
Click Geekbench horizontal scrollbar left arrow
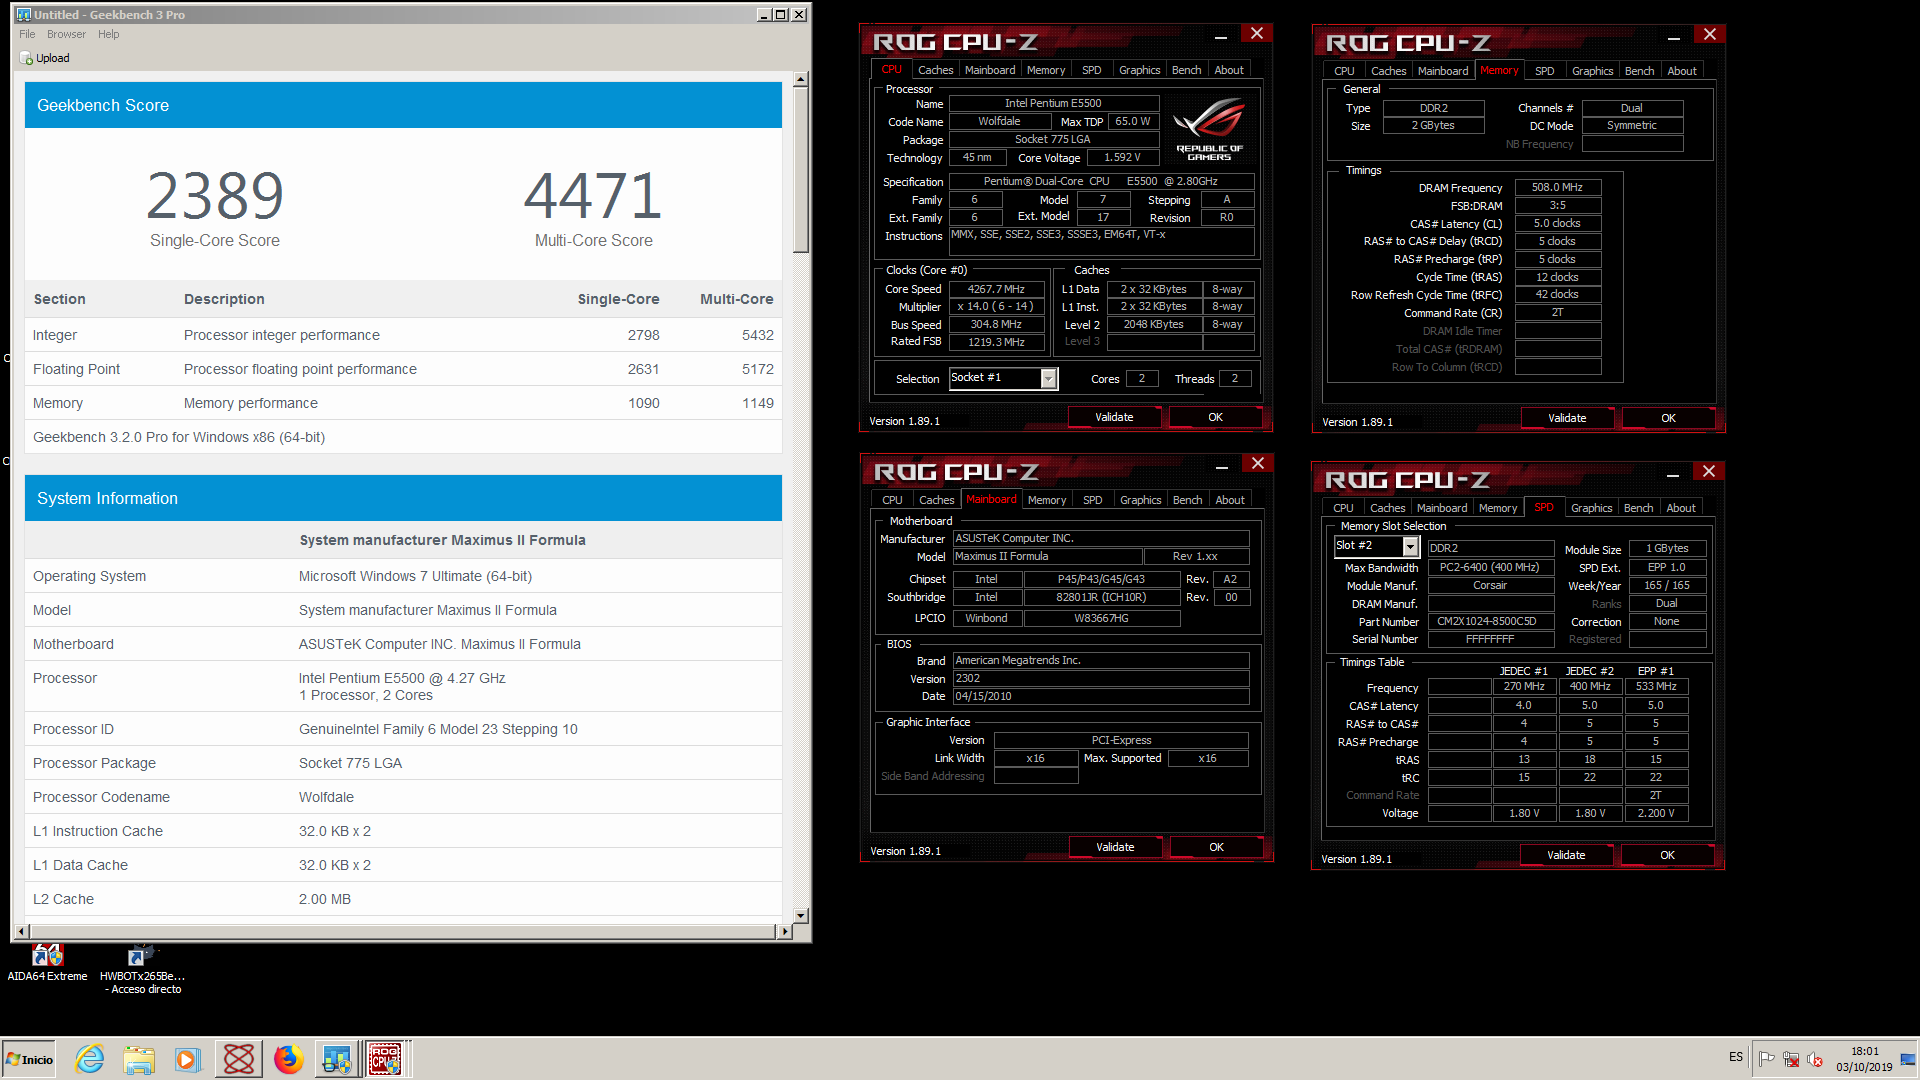(21, 931)
